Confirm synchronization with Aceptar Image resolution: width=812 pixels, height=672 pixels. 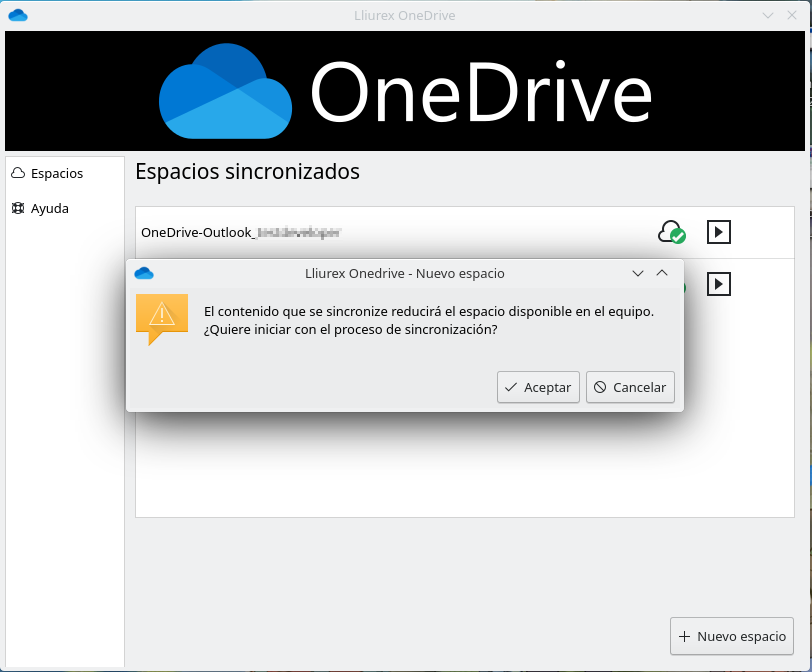tap(538, 387)
